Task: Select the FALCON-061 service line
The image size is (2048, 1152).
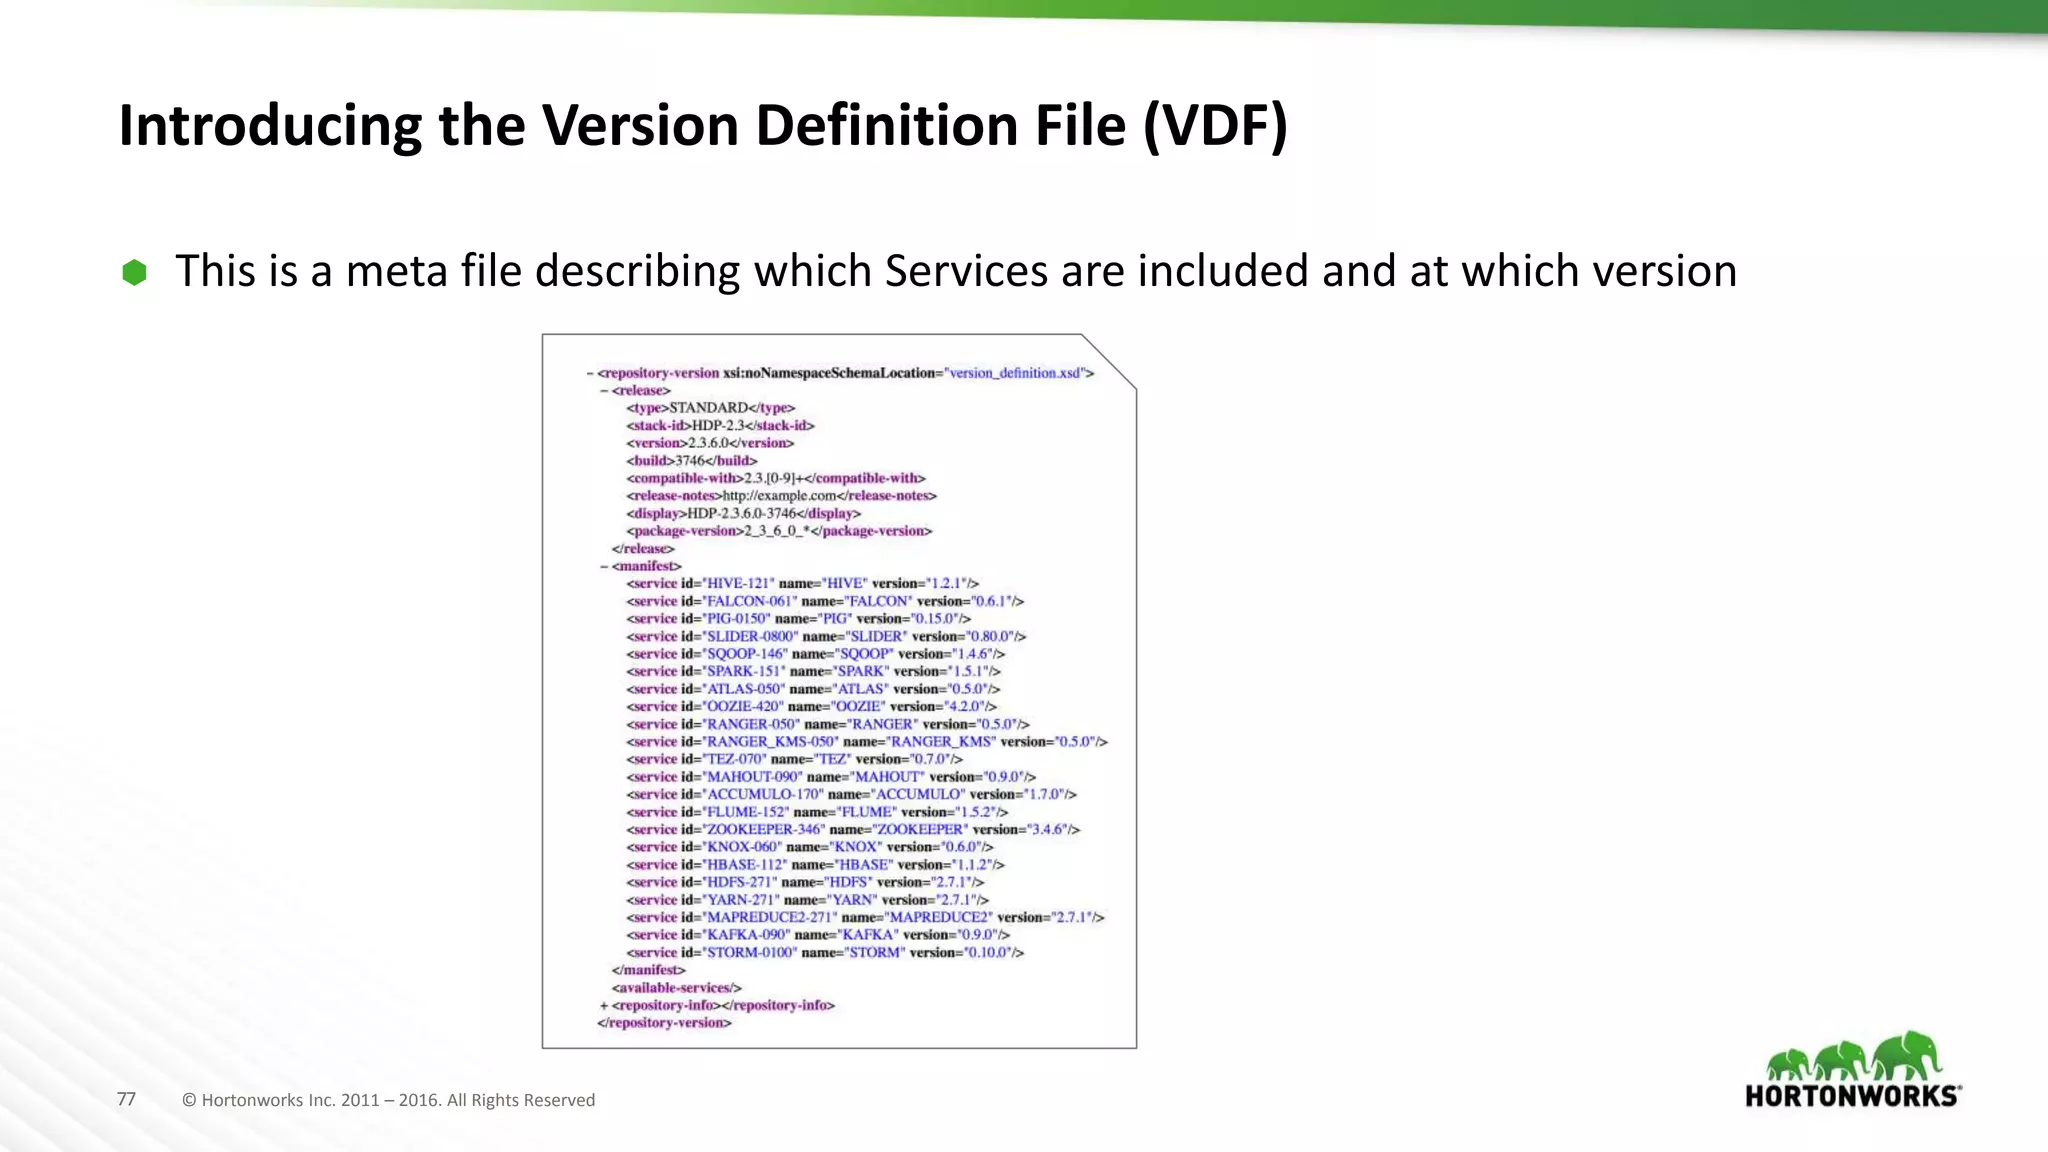Action: [x=825, y=601]
